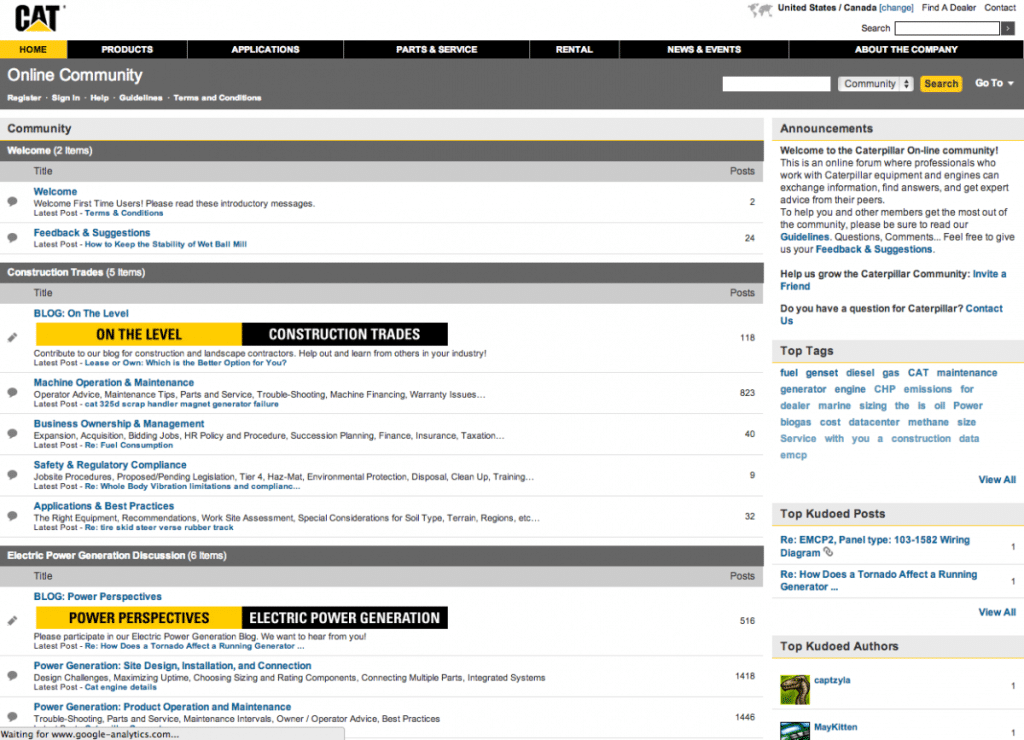Open Power Generation: Site Design, Installation forum
The image size is (1024, 740).
[172, 666]
